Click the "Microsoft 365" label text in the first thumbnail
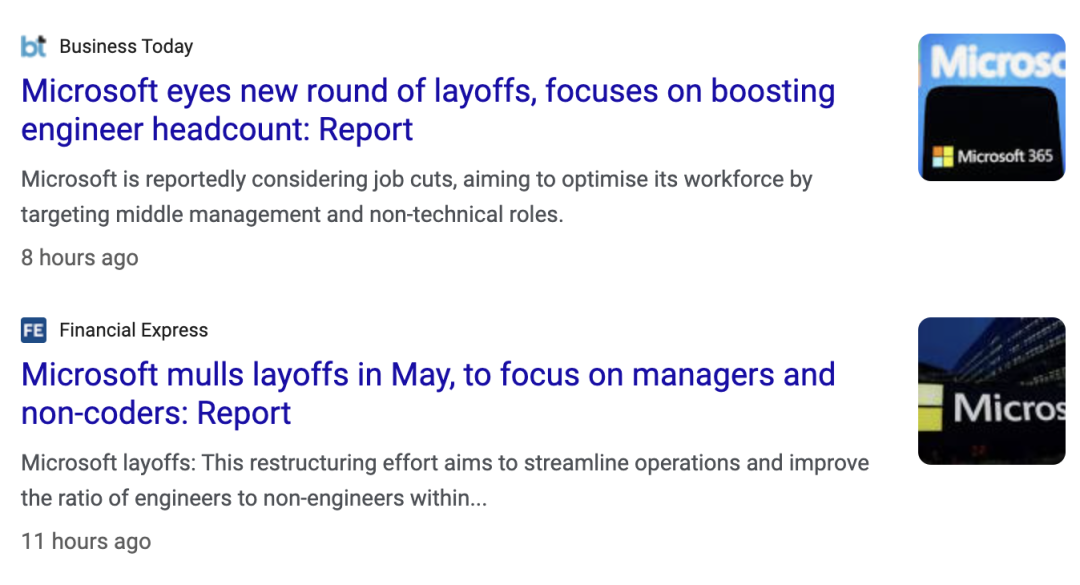The height and width of the screenshot is (585, 1080). 1004,157
